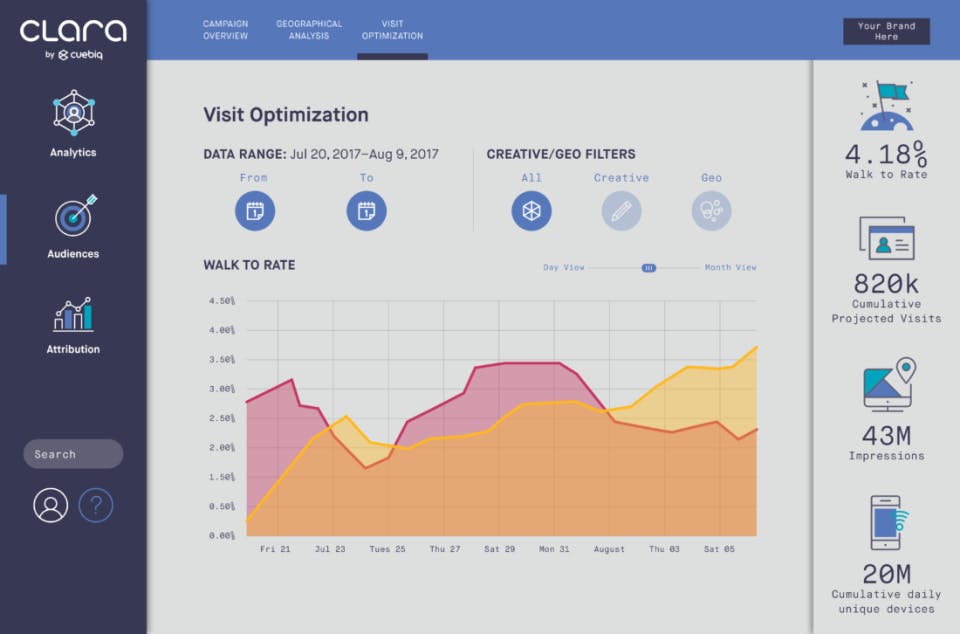The width and height of the screenshot is (960, 634).
Task: Open the Analytics section icon
Action: [x=73, y=113]
